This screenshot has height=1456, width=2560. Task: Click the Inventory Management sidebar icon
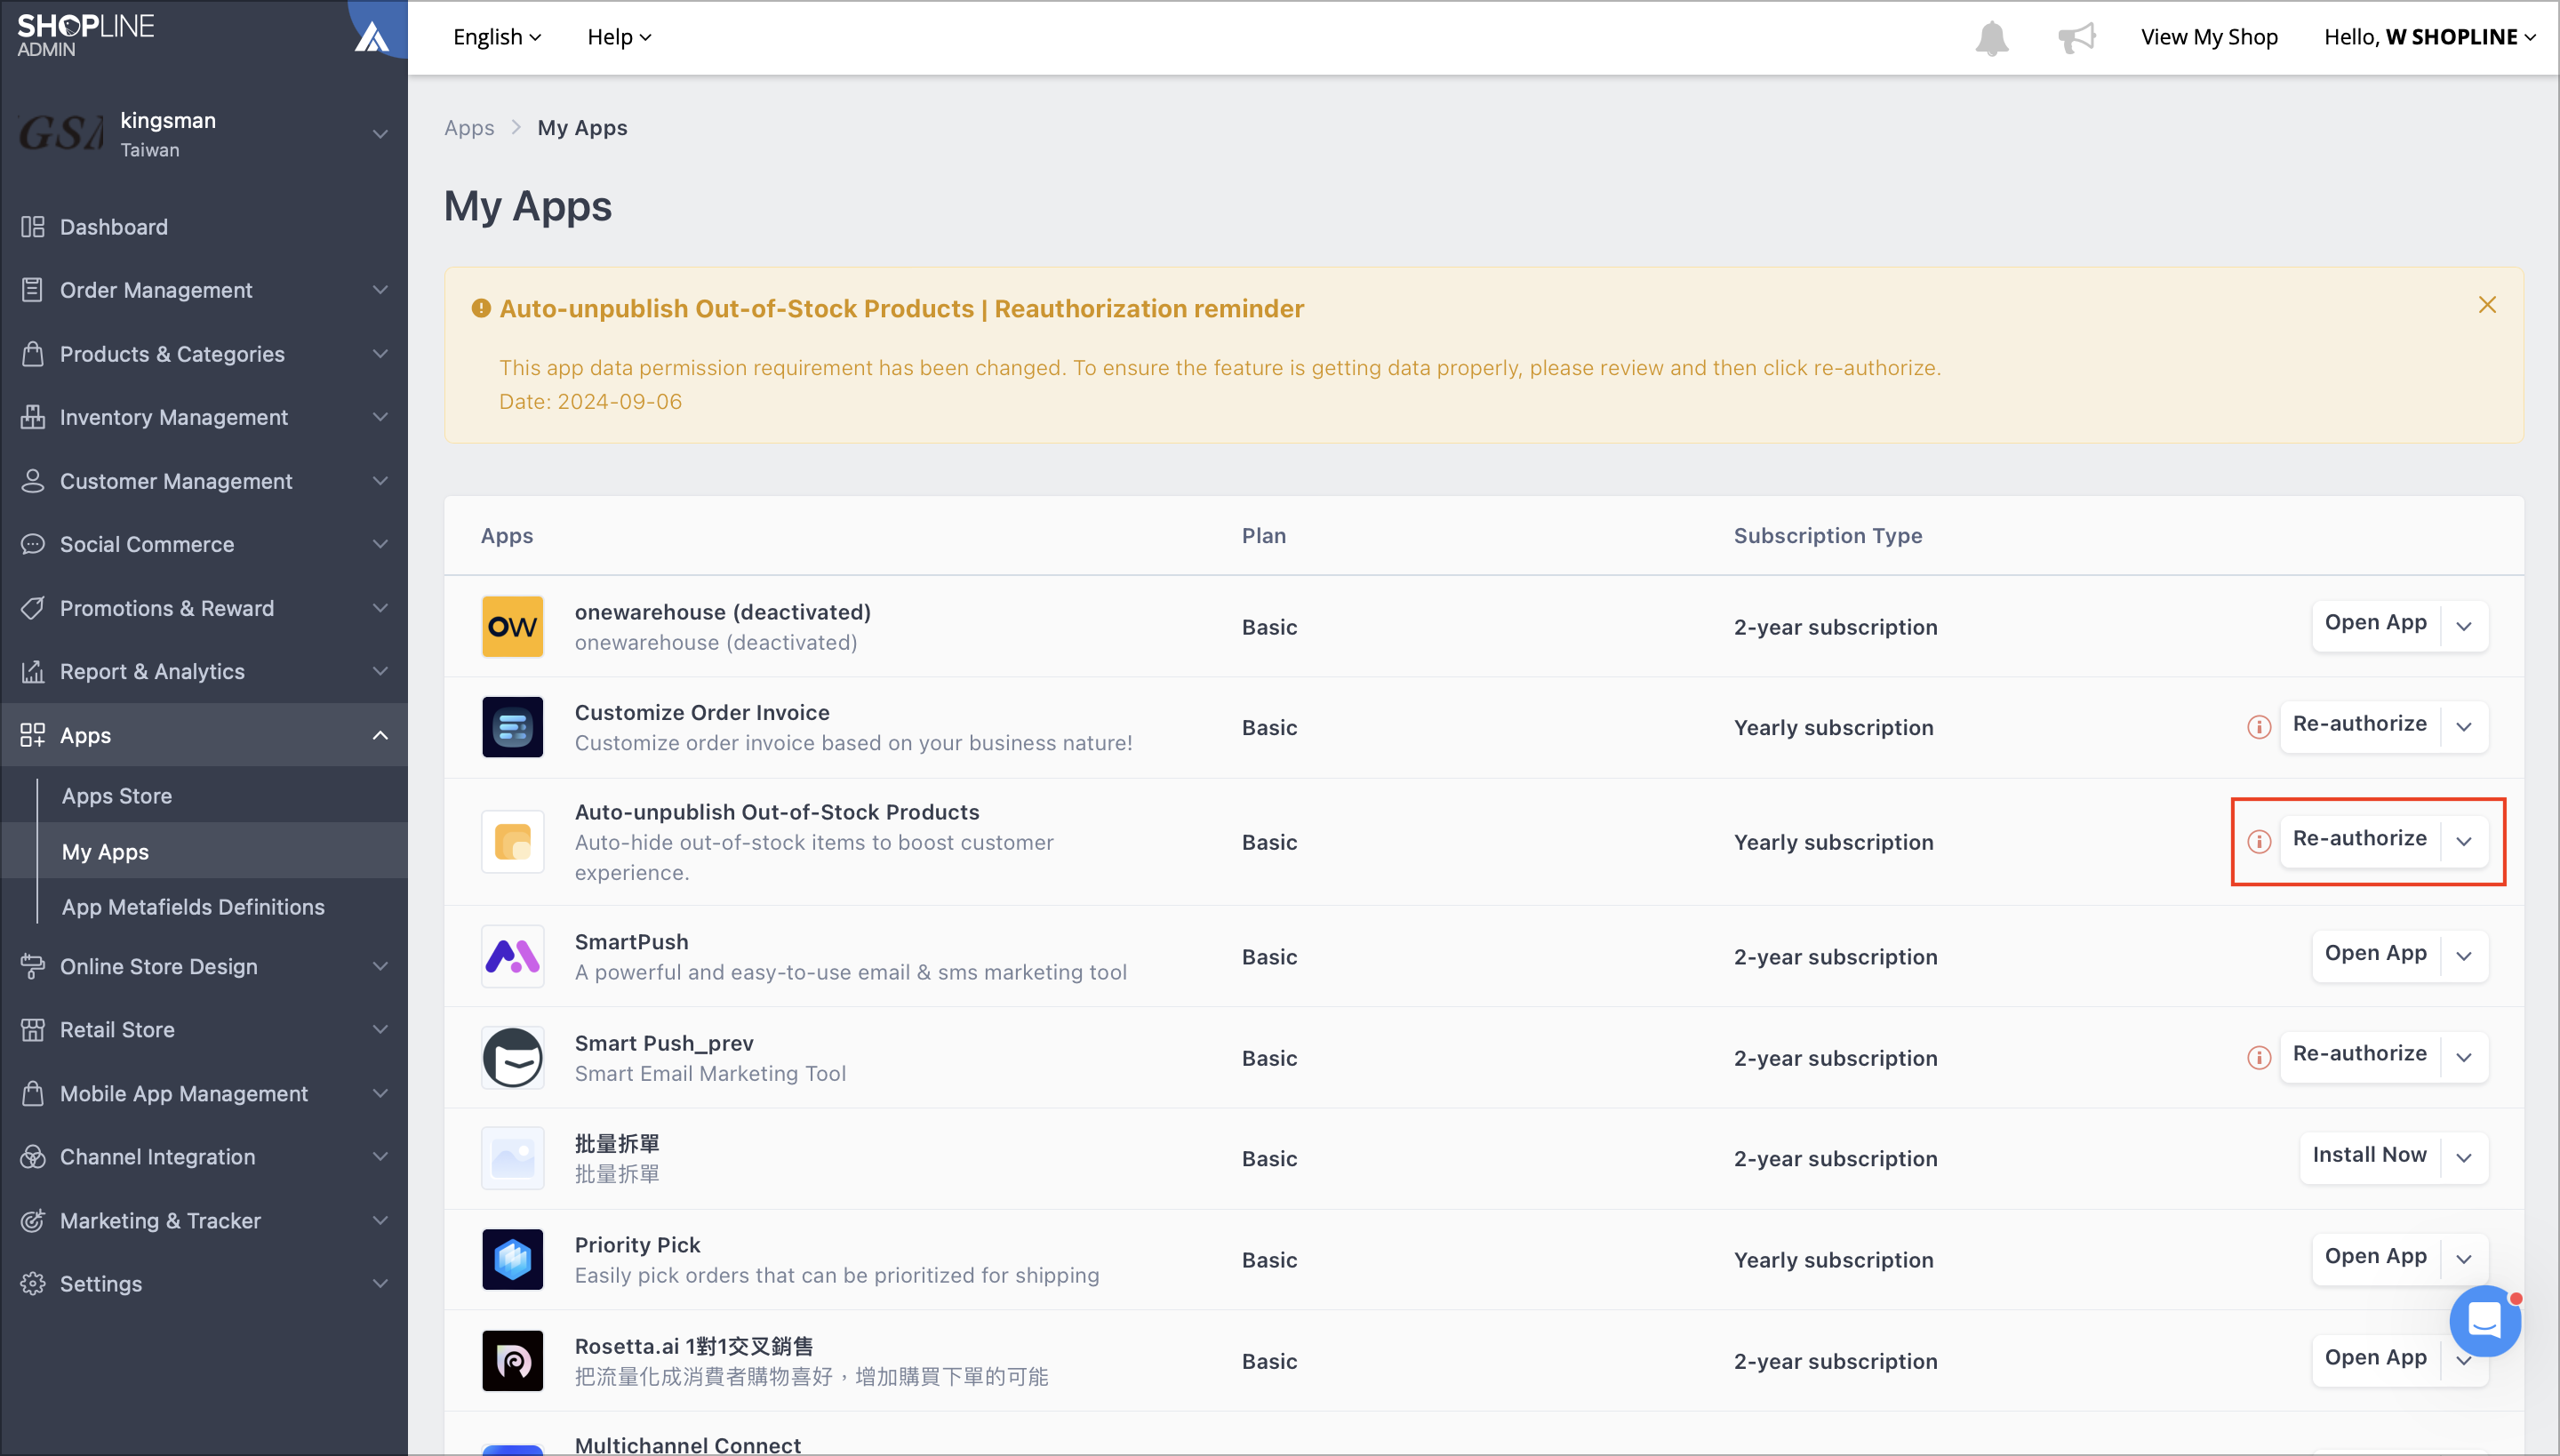pyautogui.click(x=33, y=417)
